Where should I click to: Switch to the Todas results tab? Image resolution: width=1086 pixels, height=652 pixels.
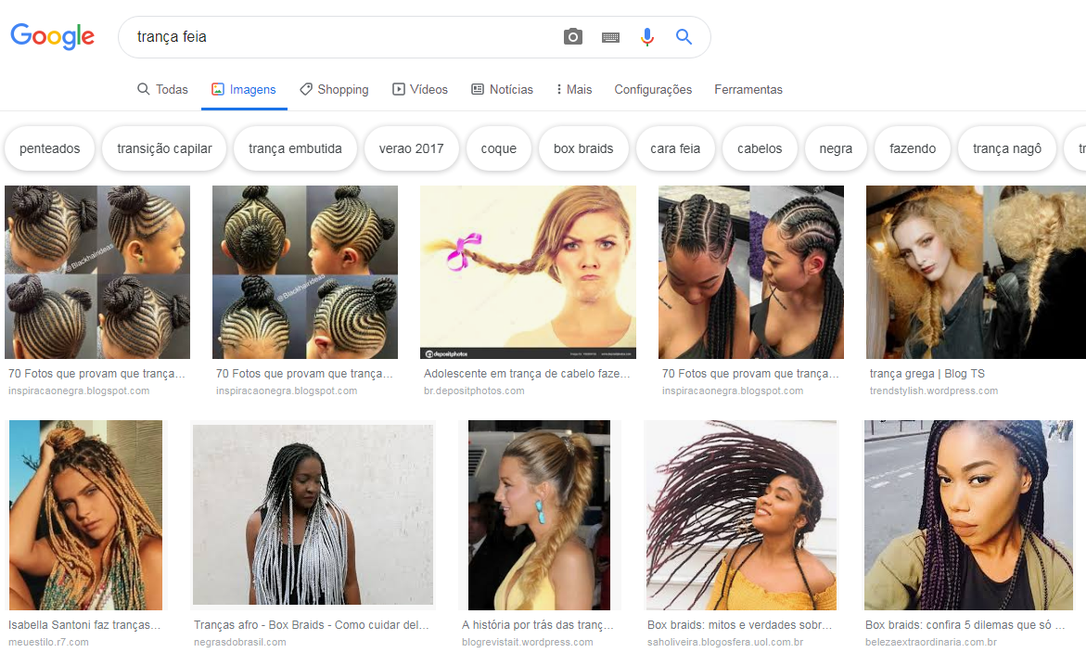(x=163, y=89)
